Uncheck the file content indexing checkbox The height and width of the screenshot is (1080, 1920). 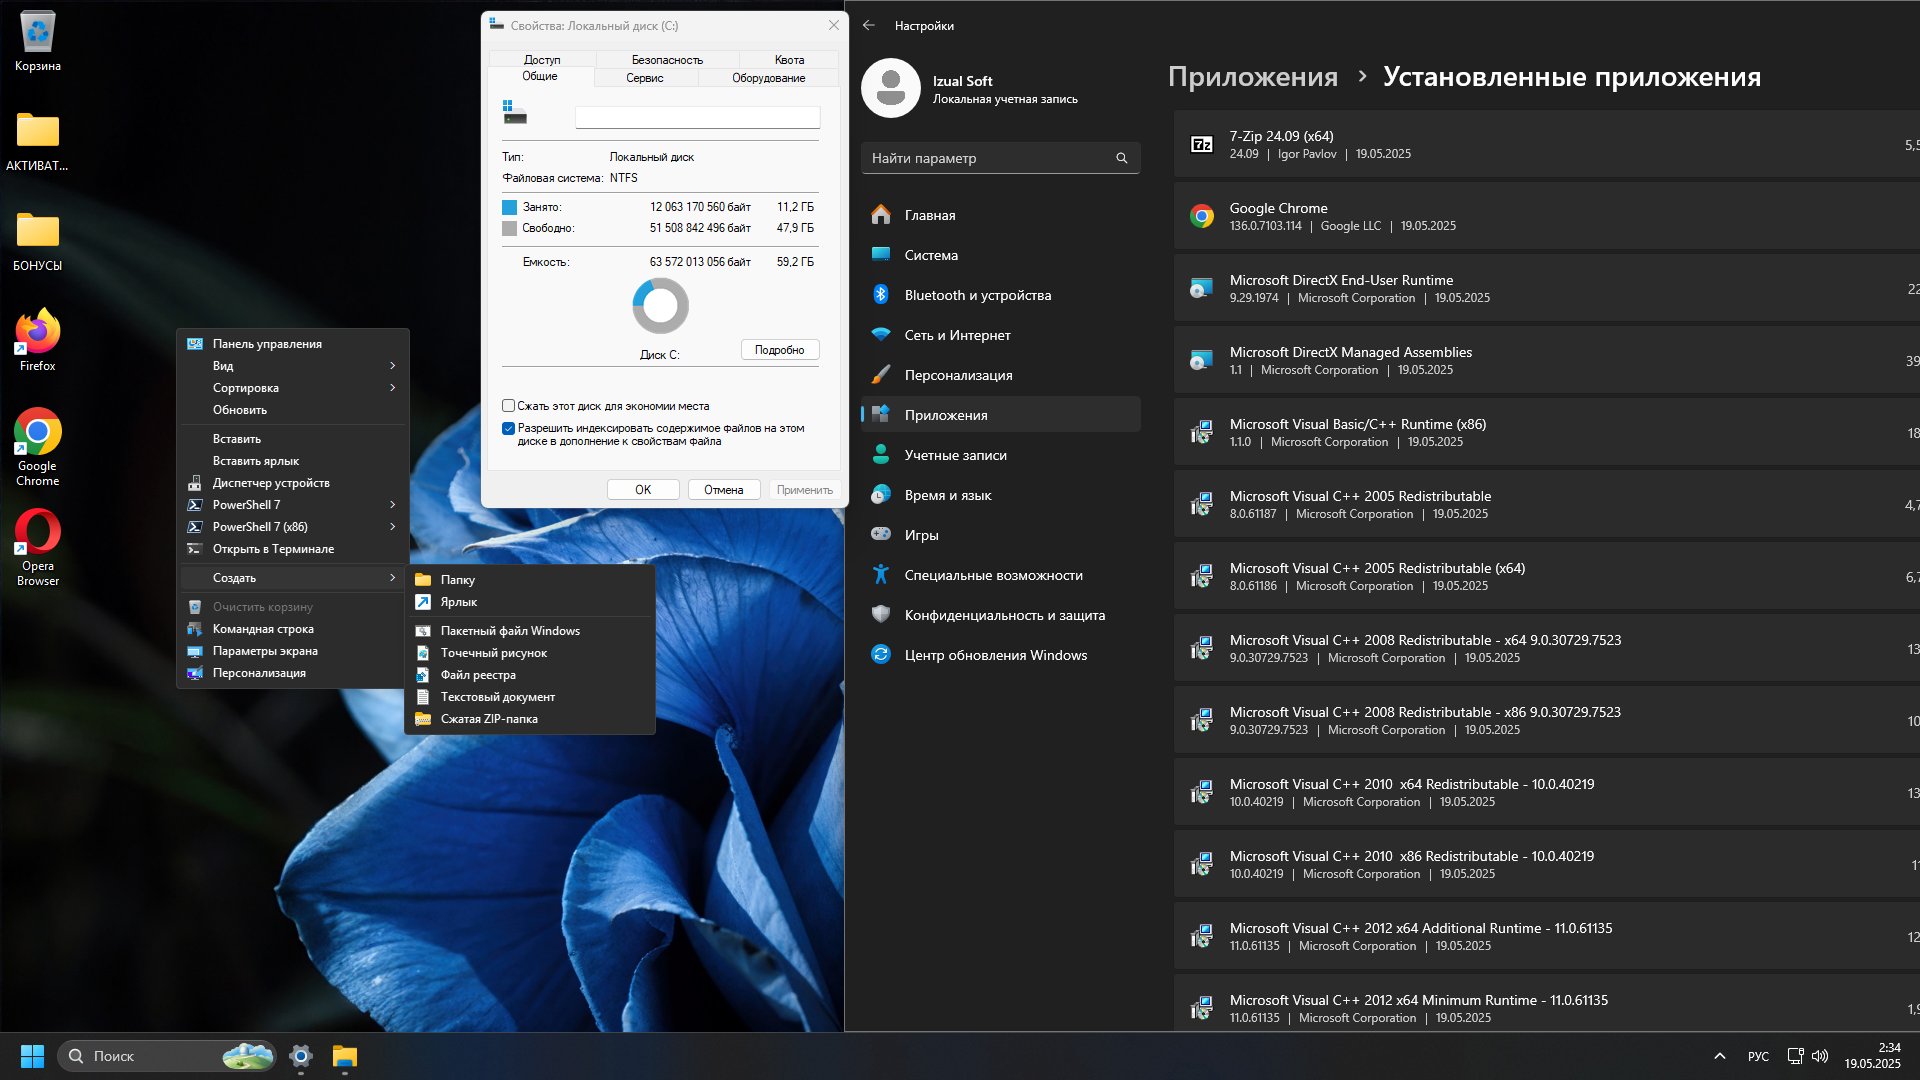[x=508, y=428]
